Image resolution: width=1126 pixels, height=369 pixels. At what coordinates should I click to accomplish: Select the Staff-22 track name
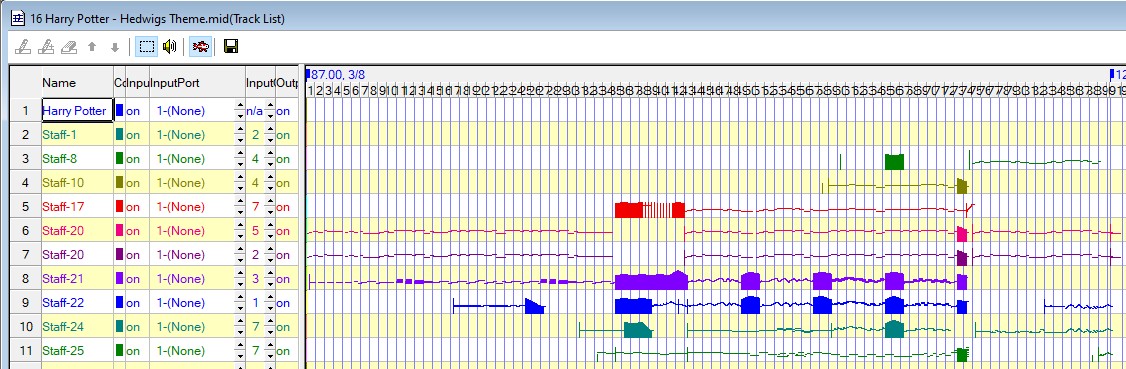62,303
